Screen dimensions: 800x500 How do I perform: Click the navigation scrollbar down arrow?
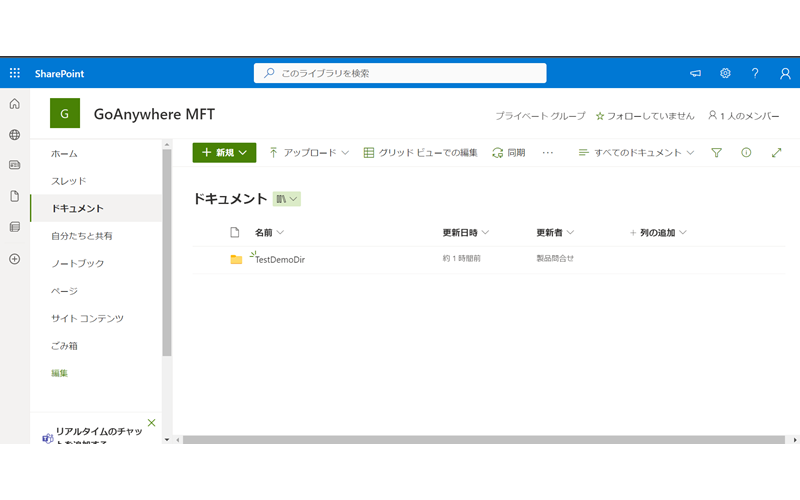pyautogui.click(x=167, y=439)
